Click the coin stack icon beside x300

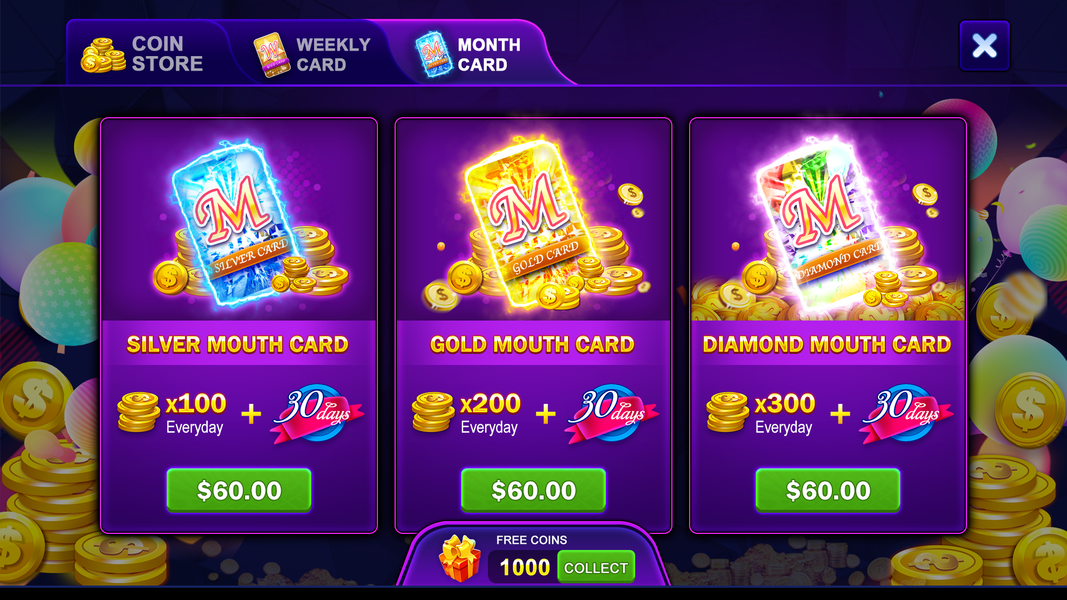(727, 412)
